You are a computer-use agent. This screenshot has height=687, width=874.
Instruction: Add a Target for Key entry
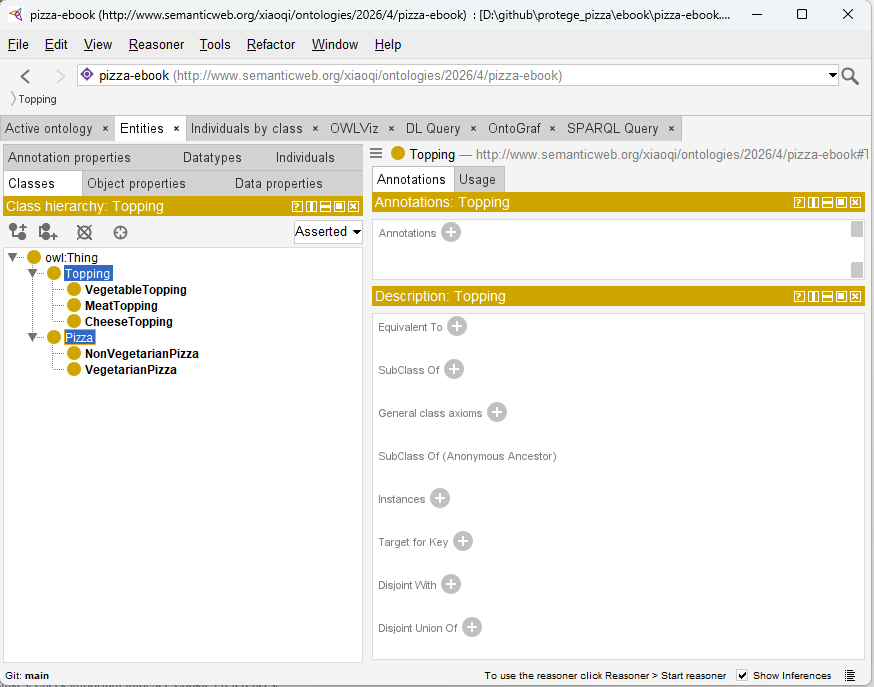tap(463, 541)
